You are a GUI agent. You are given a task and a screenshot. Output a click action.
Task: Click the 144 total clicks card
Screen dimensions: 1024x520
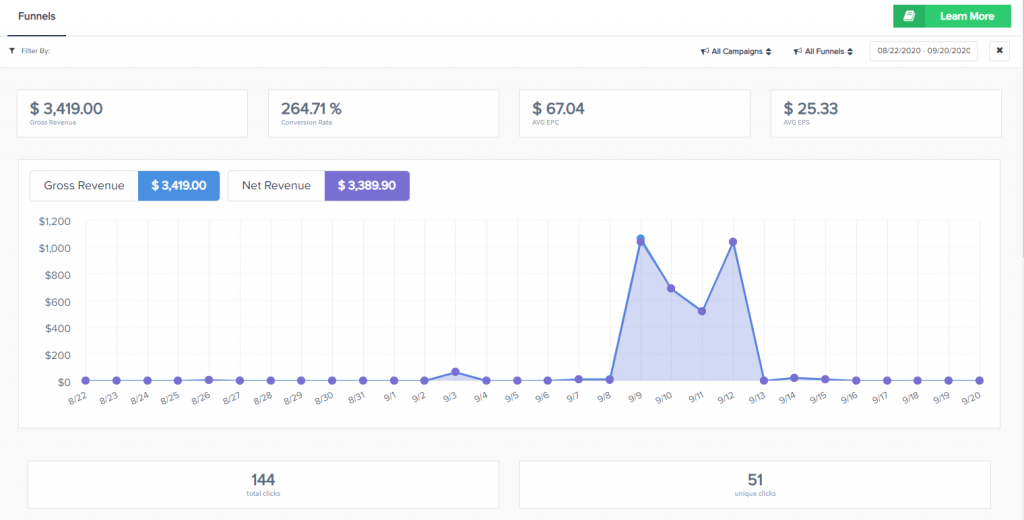point(263,484)
